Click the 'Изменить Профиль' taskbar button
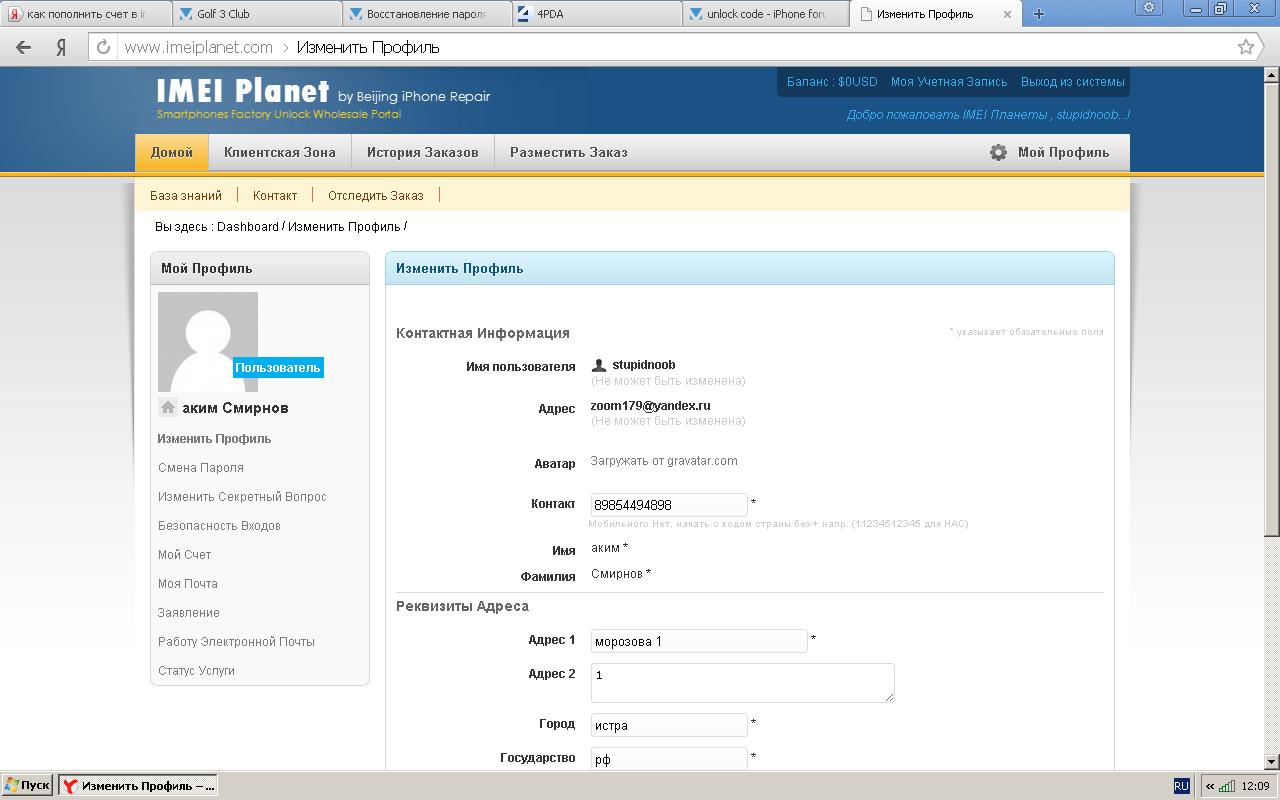1280x800 pixels. click(x=138, y=786)
